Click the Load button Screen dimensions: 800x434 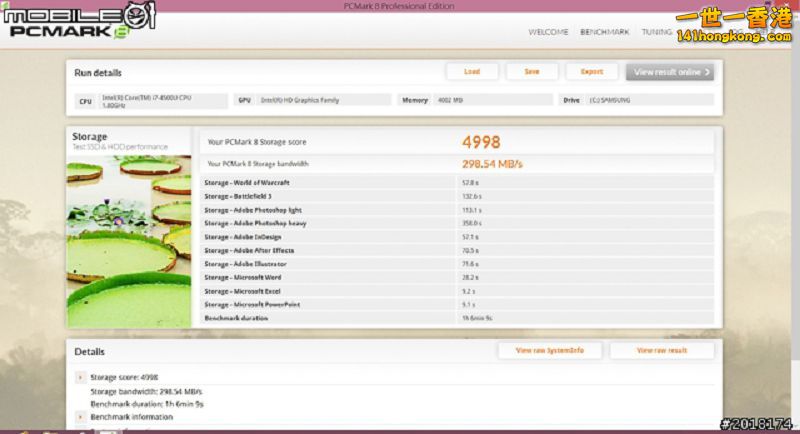coord(472,72)
